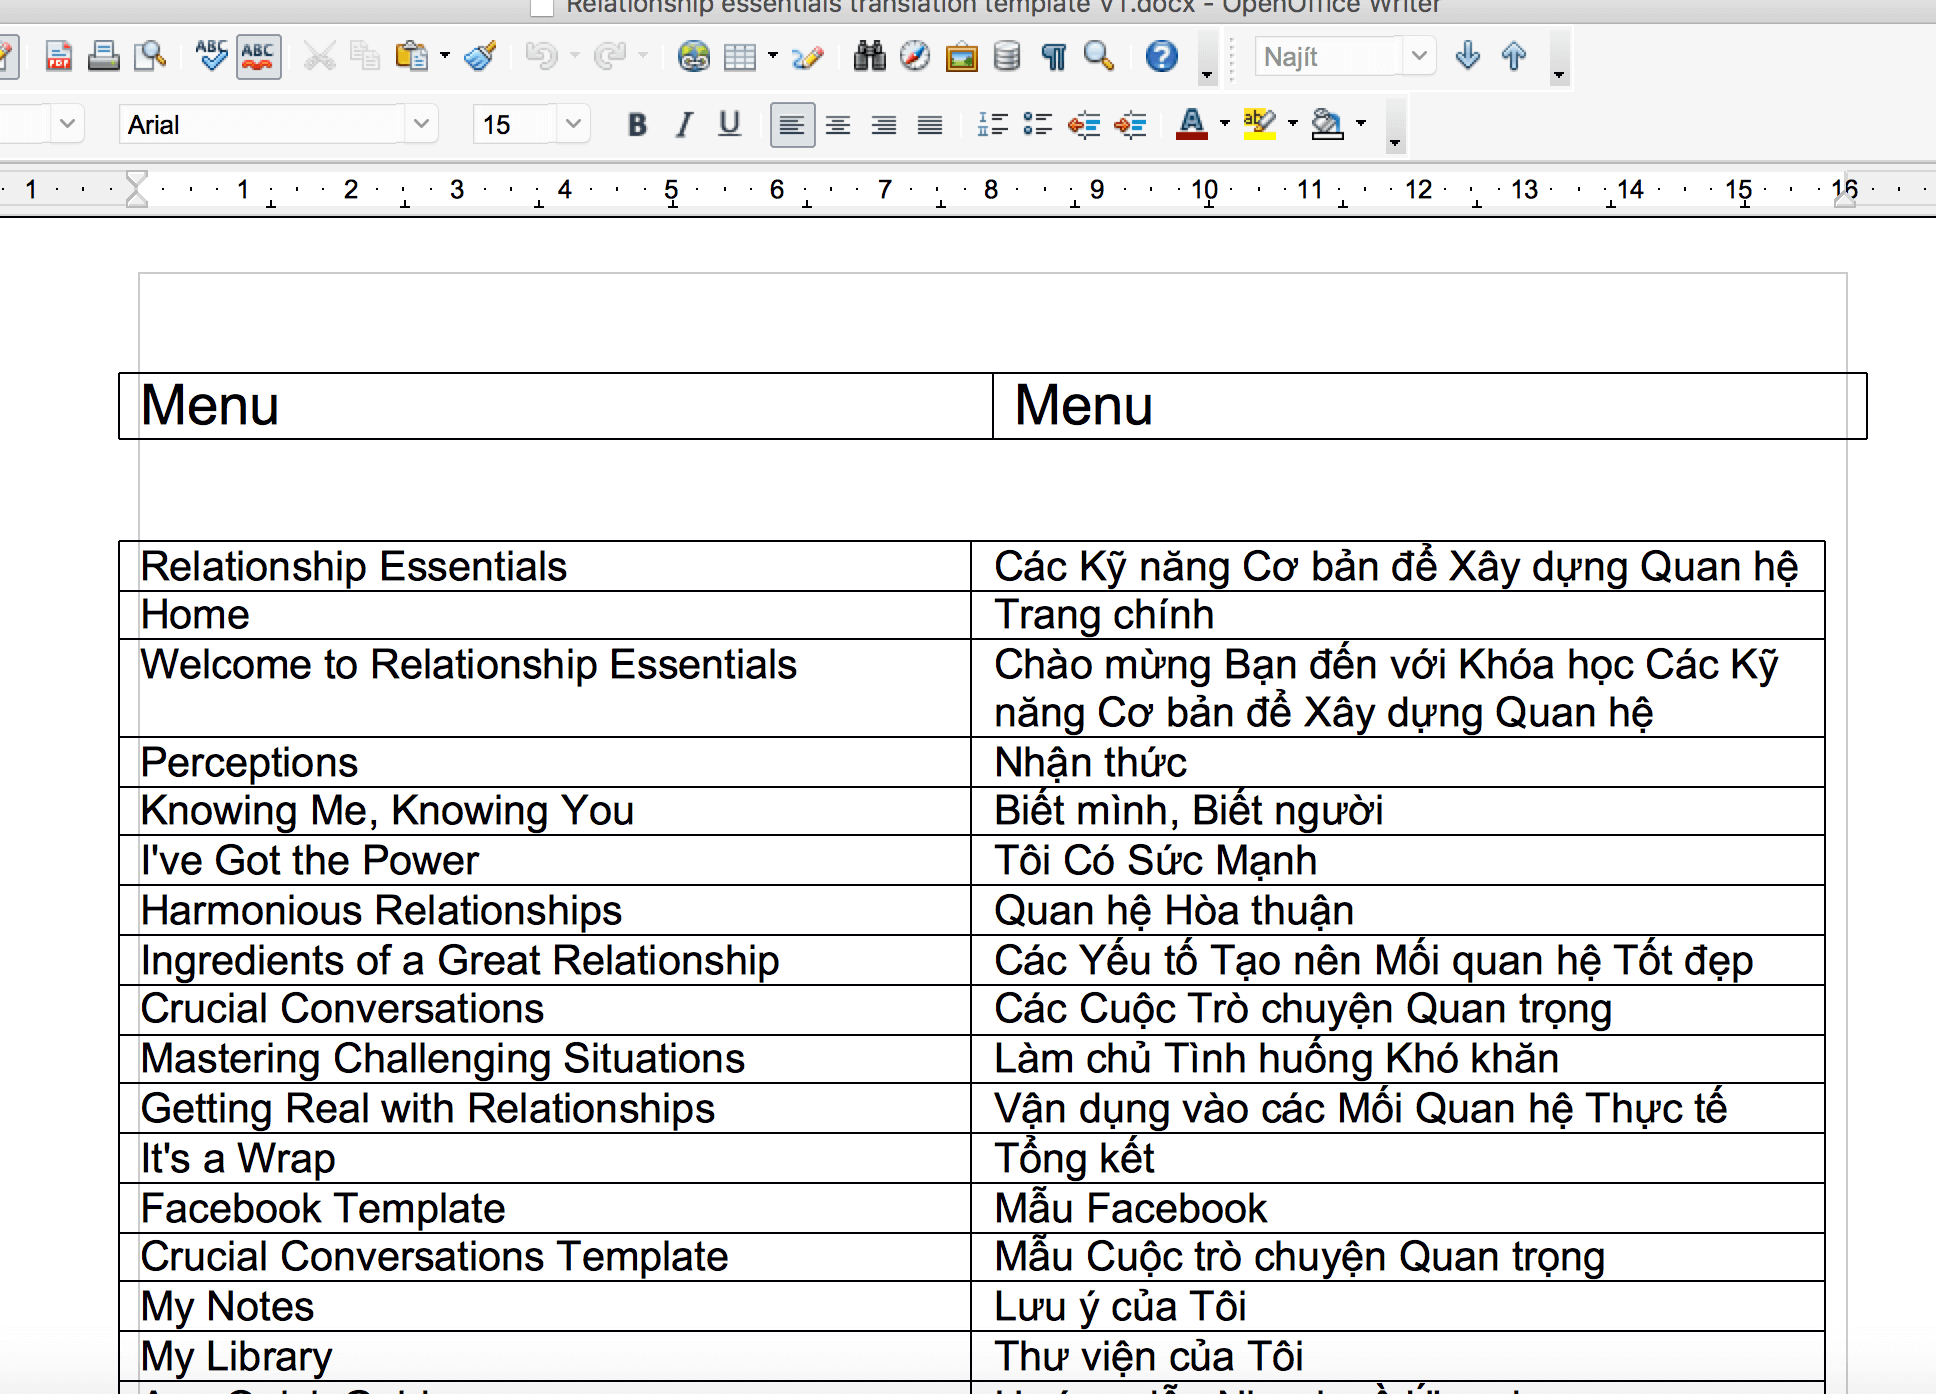Click the find next down arrow

[x=1467, y=57]
